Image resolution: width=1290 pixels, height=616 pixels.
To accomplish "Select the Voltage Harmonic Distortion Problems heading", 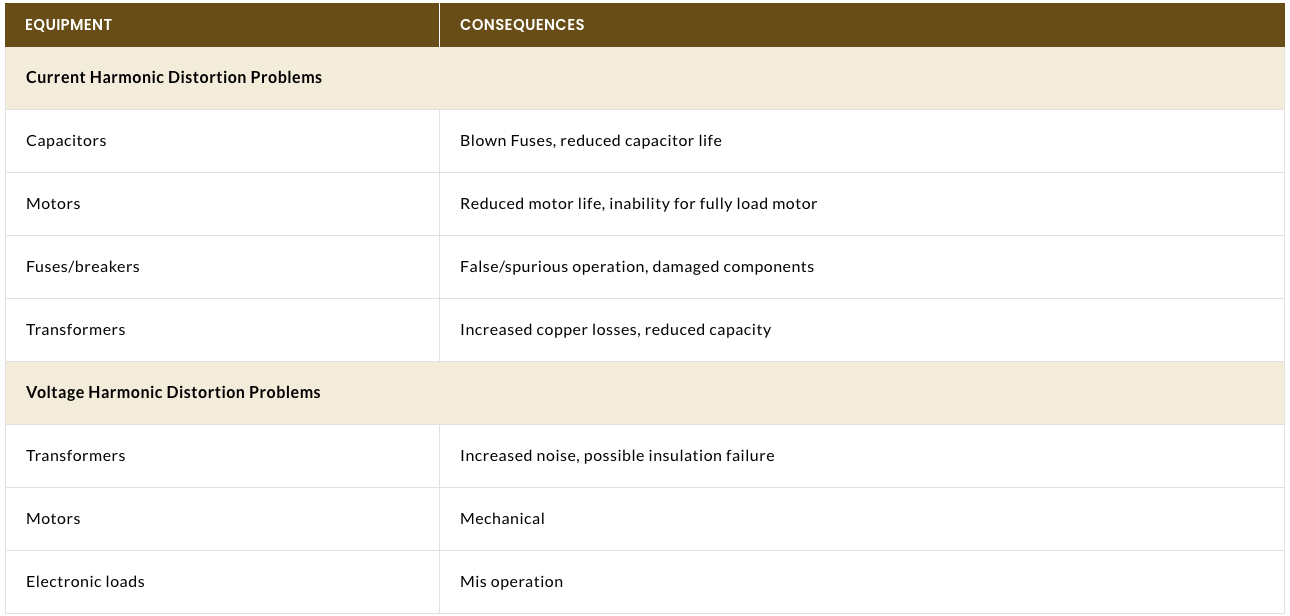I will pos(173,392).
